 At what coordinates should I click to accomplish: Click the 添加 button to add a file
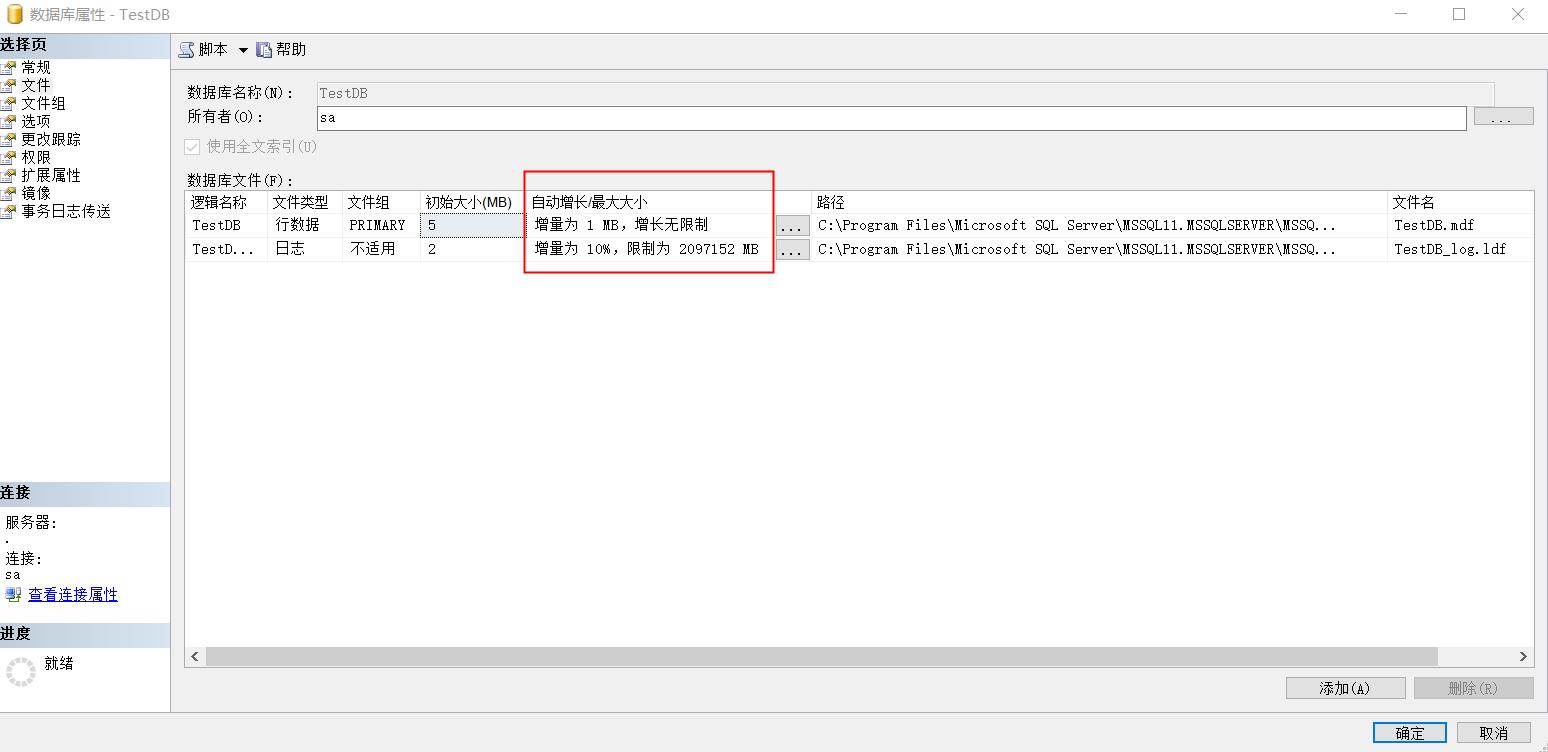(x=1344, y=687)
